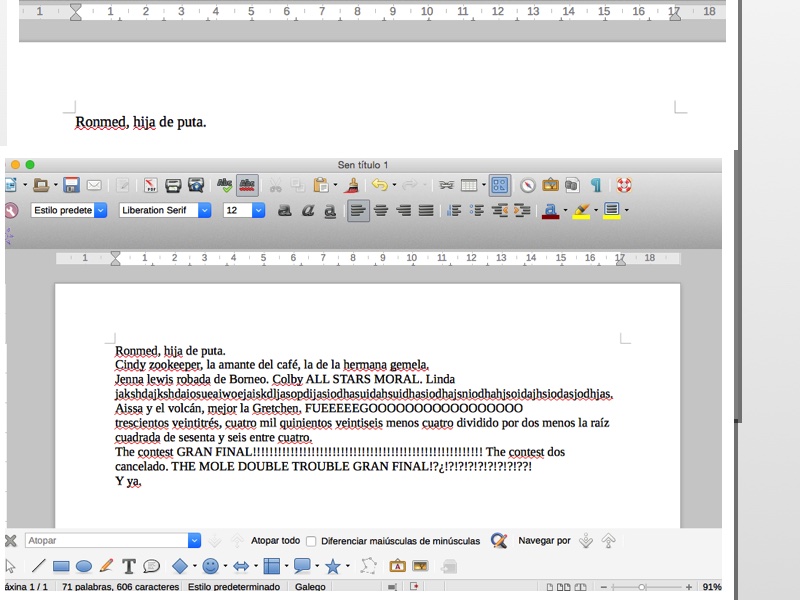Toggle automatic spell checking
800x600 pixels.
coord(247,185)
